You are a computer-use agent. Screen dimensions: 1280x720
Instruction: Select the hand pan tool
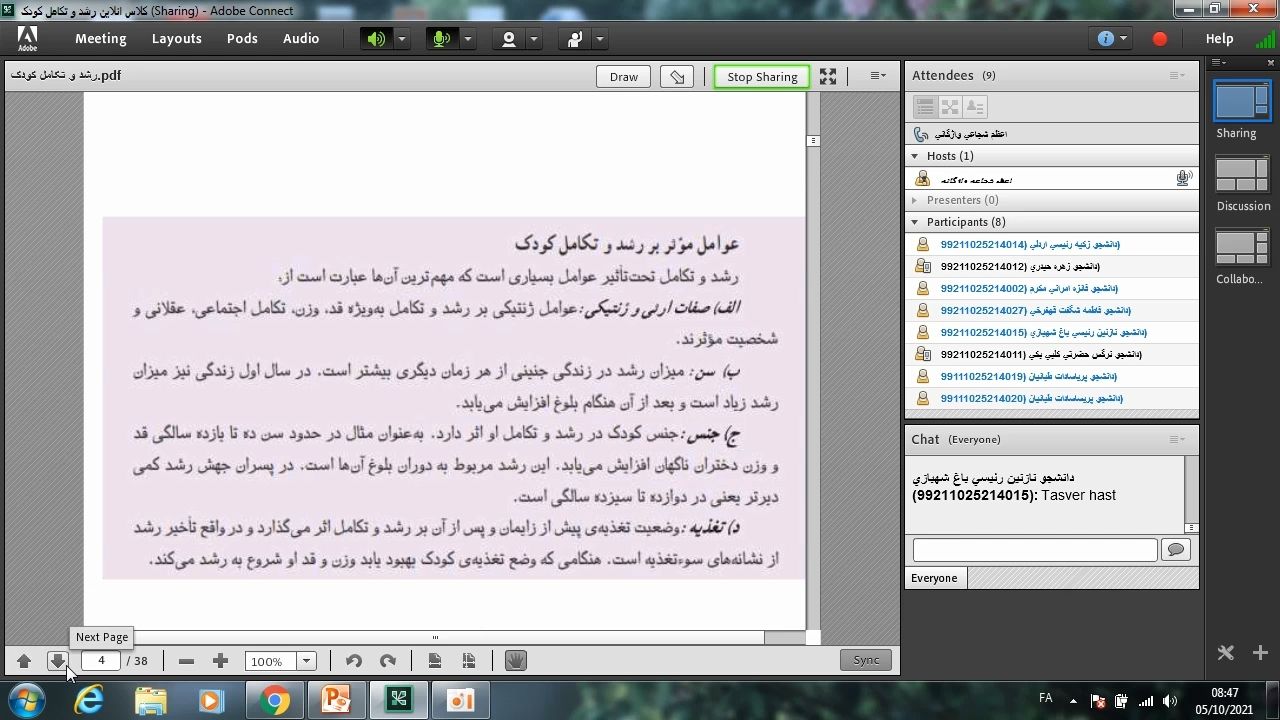[515, 661]
